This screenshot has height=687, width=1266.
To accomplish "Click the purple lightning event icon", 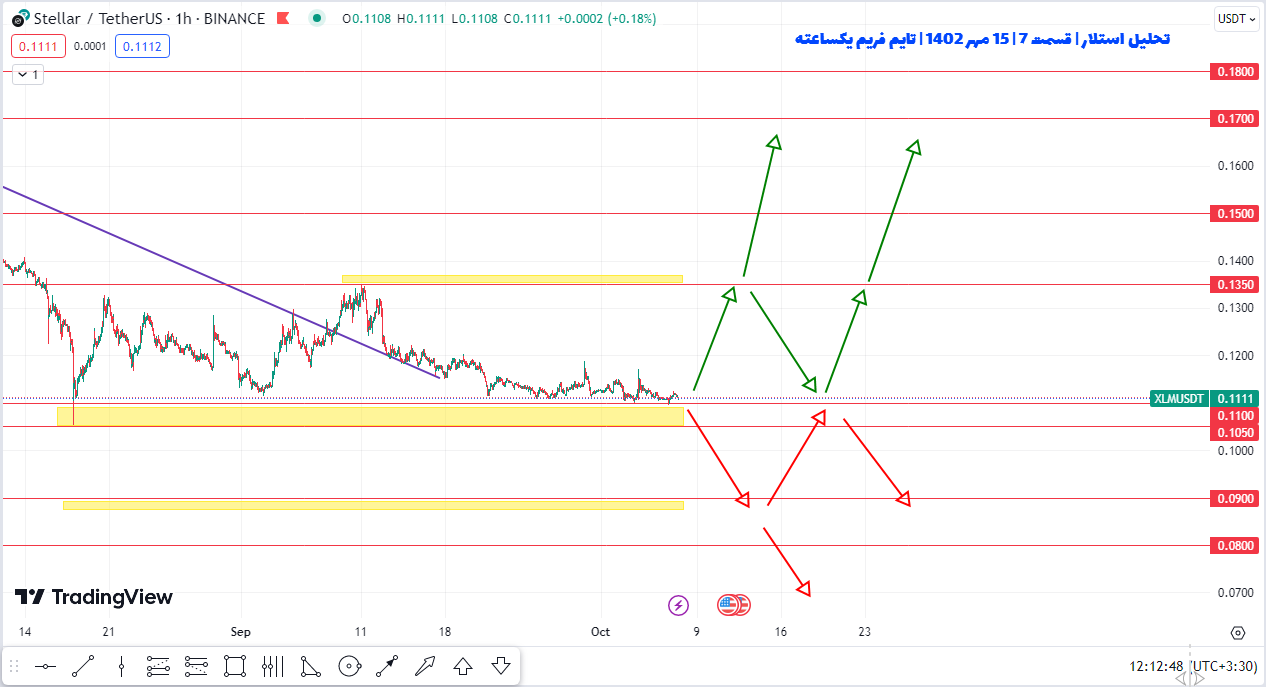I will 678,605.
